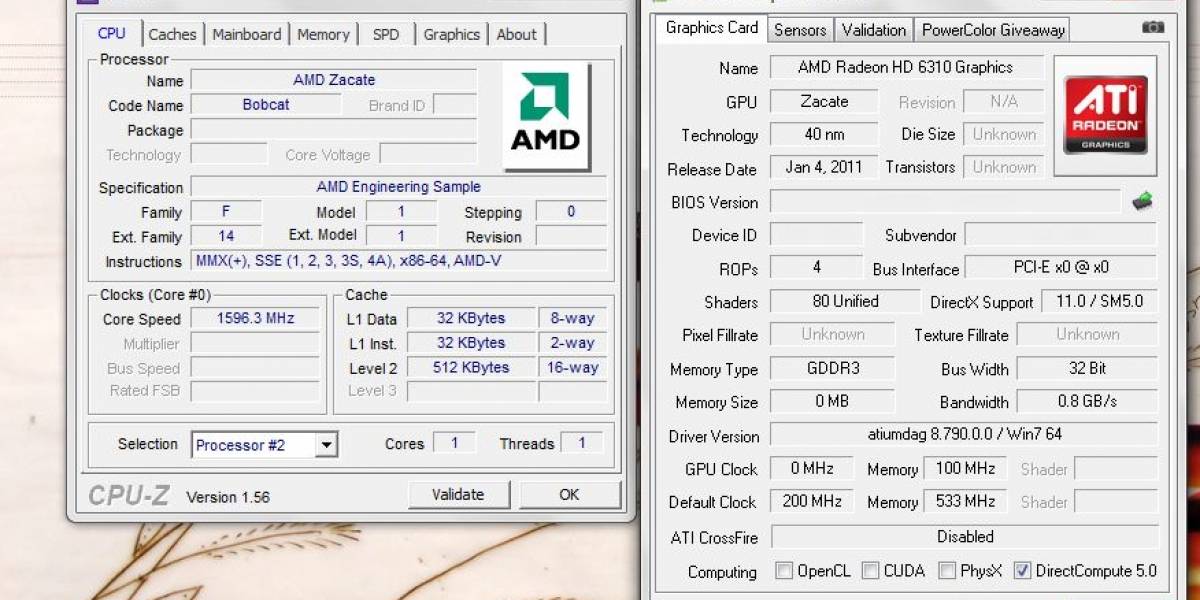Viewport: 1200px width, 600px height.
Task: Click the 16-way cache associativity value
Action: [x=573, y=368]
